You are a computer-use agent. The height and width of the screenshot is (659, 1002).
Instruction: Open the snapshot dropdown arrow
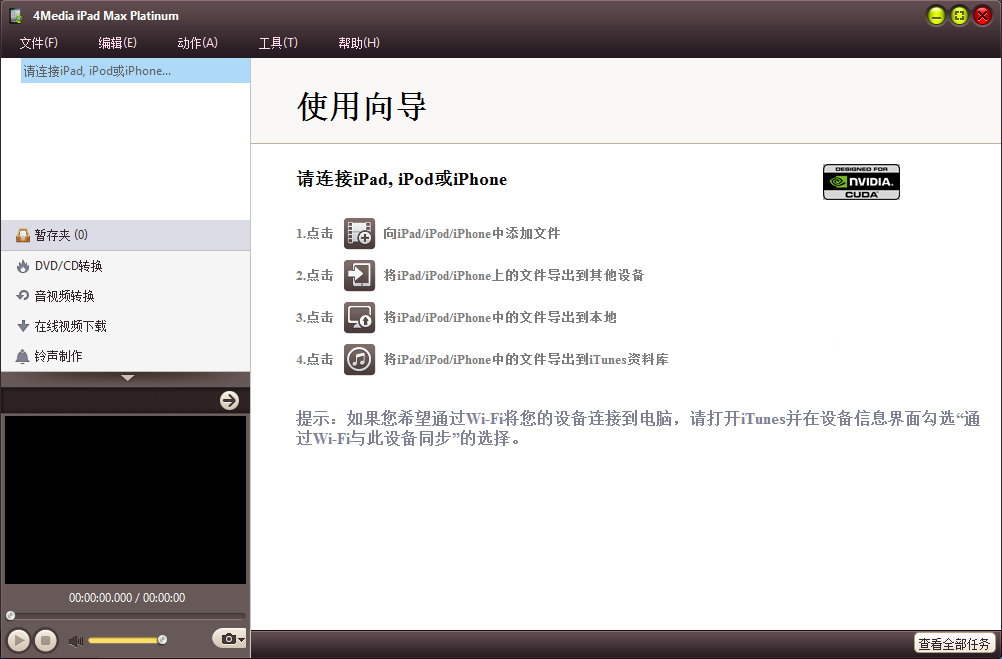coord(241,639)
